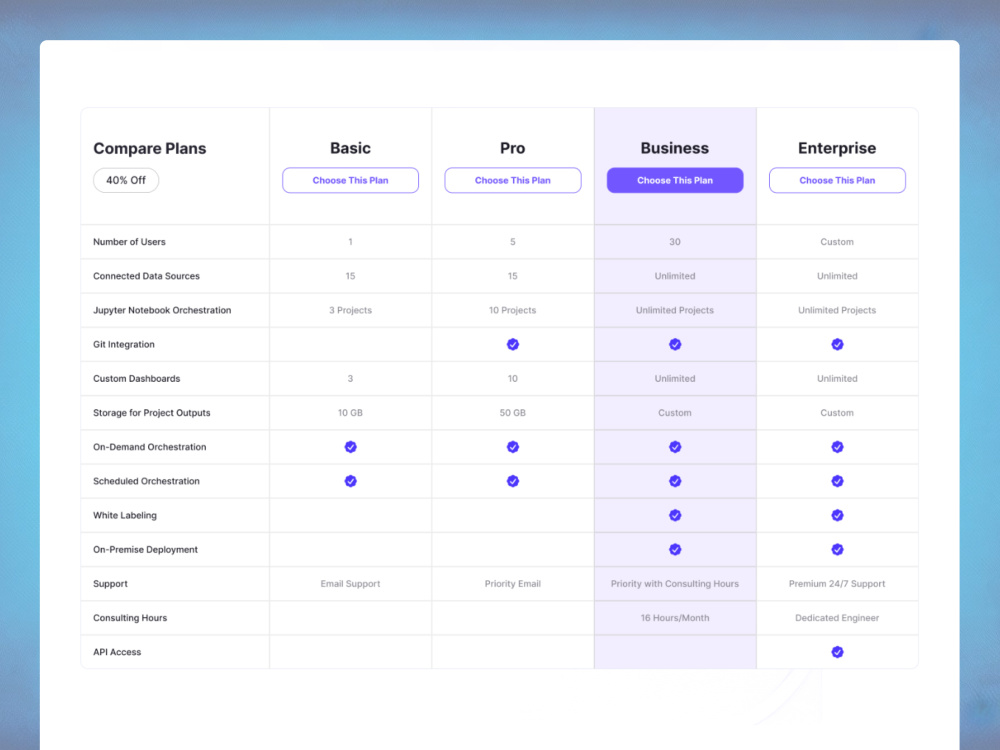Click Unlimited data sources under Business

675,276
